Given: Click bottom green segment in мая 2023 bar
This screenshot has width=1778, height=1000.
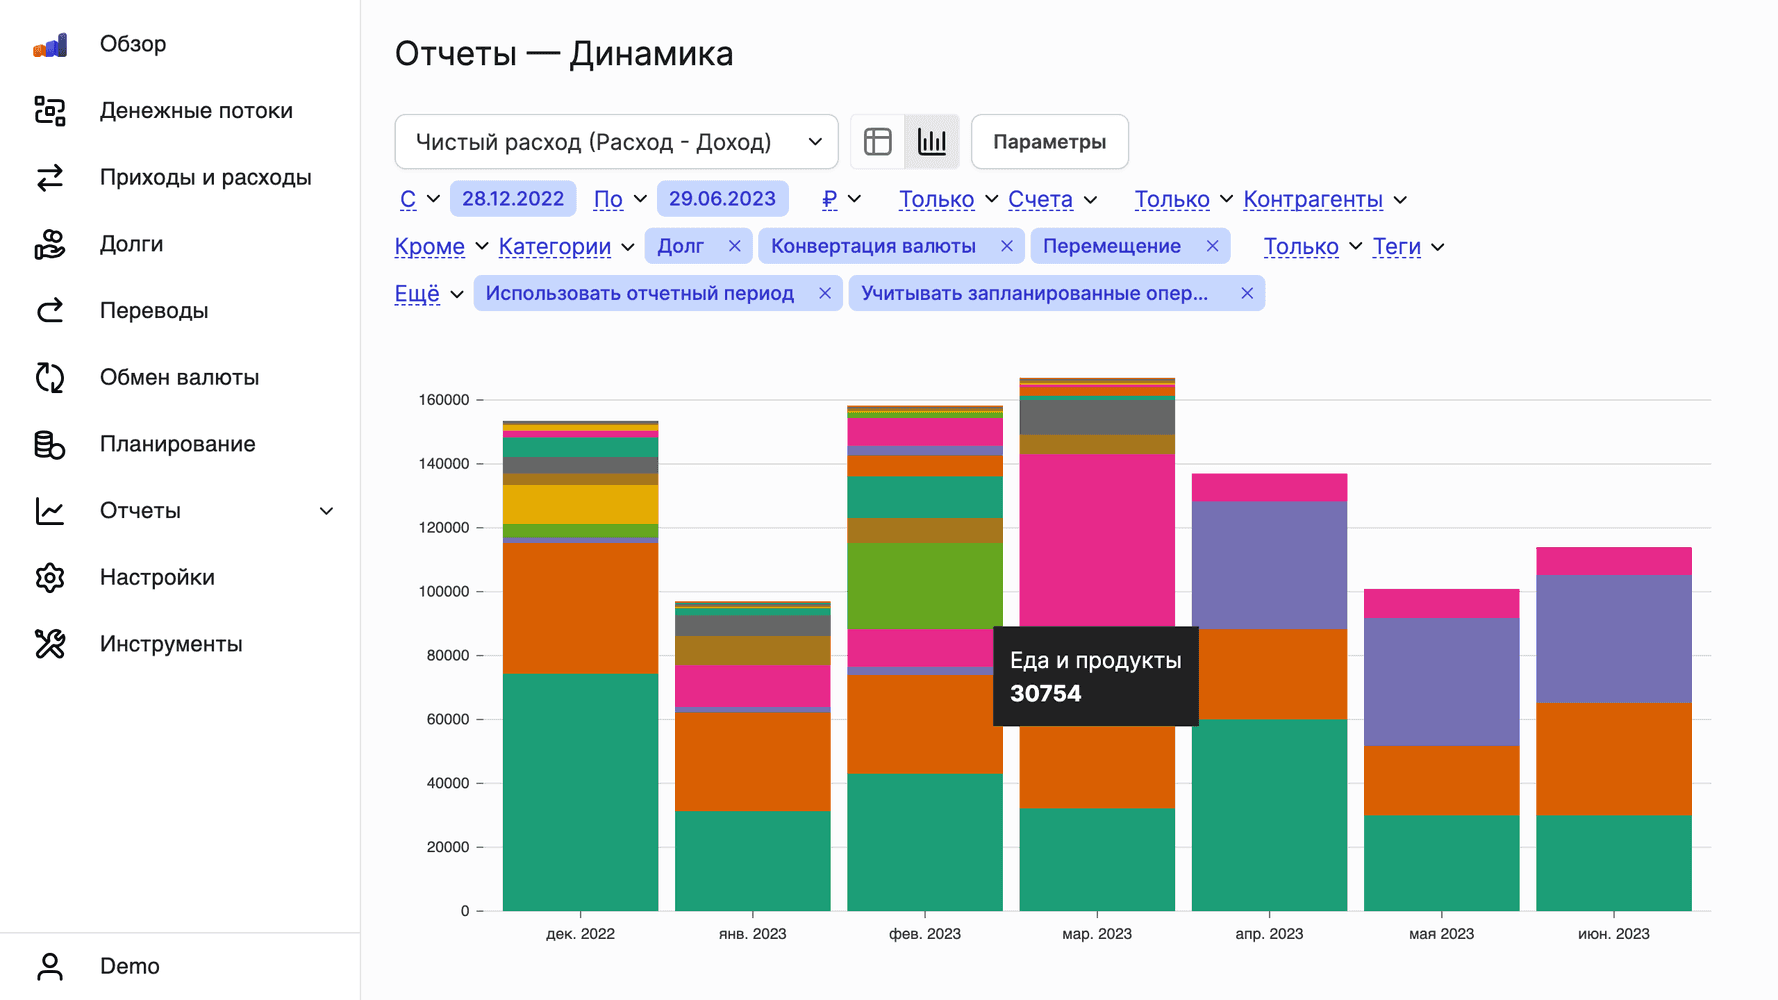Looking at the screenshot, I should point(1441,863).
